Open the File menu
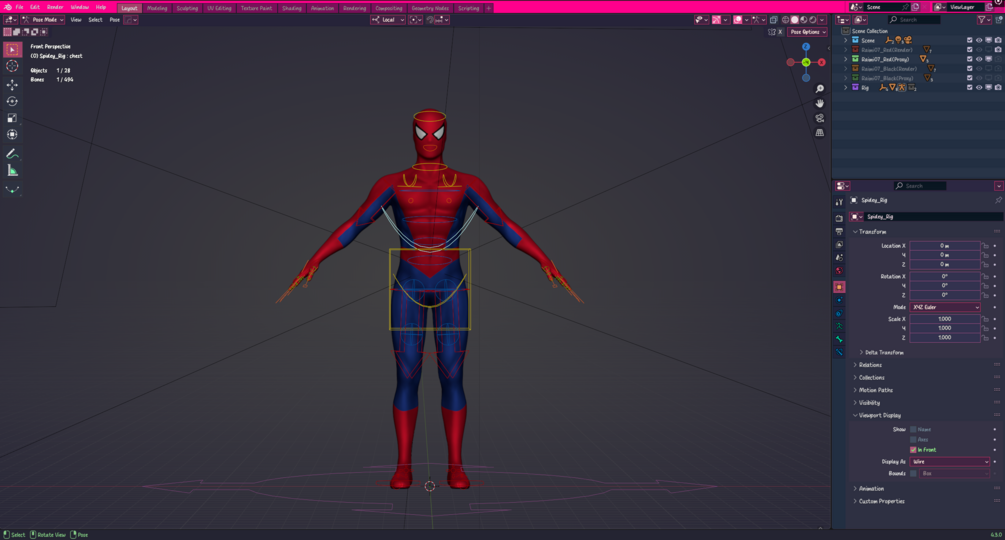The width and height of the screenshot is (1005, 540). 19,7
